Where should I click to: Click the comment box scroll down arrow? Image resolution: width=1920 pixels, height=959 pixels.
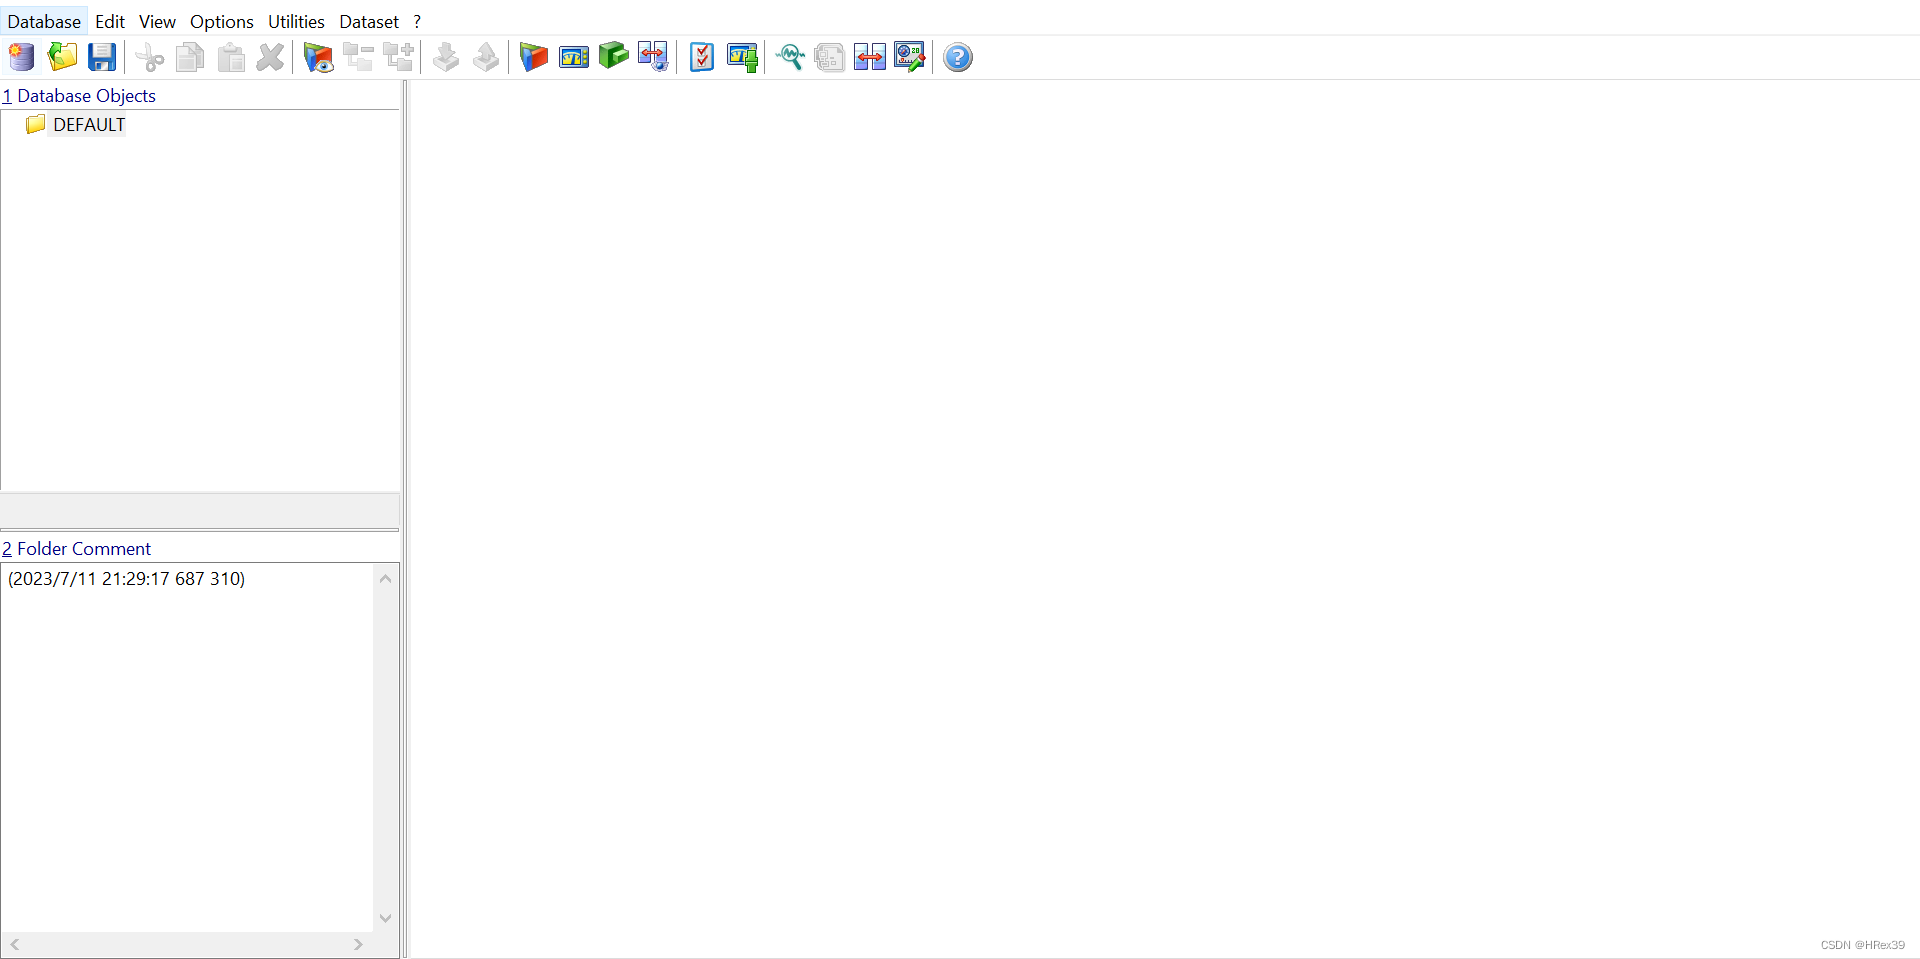386,918
